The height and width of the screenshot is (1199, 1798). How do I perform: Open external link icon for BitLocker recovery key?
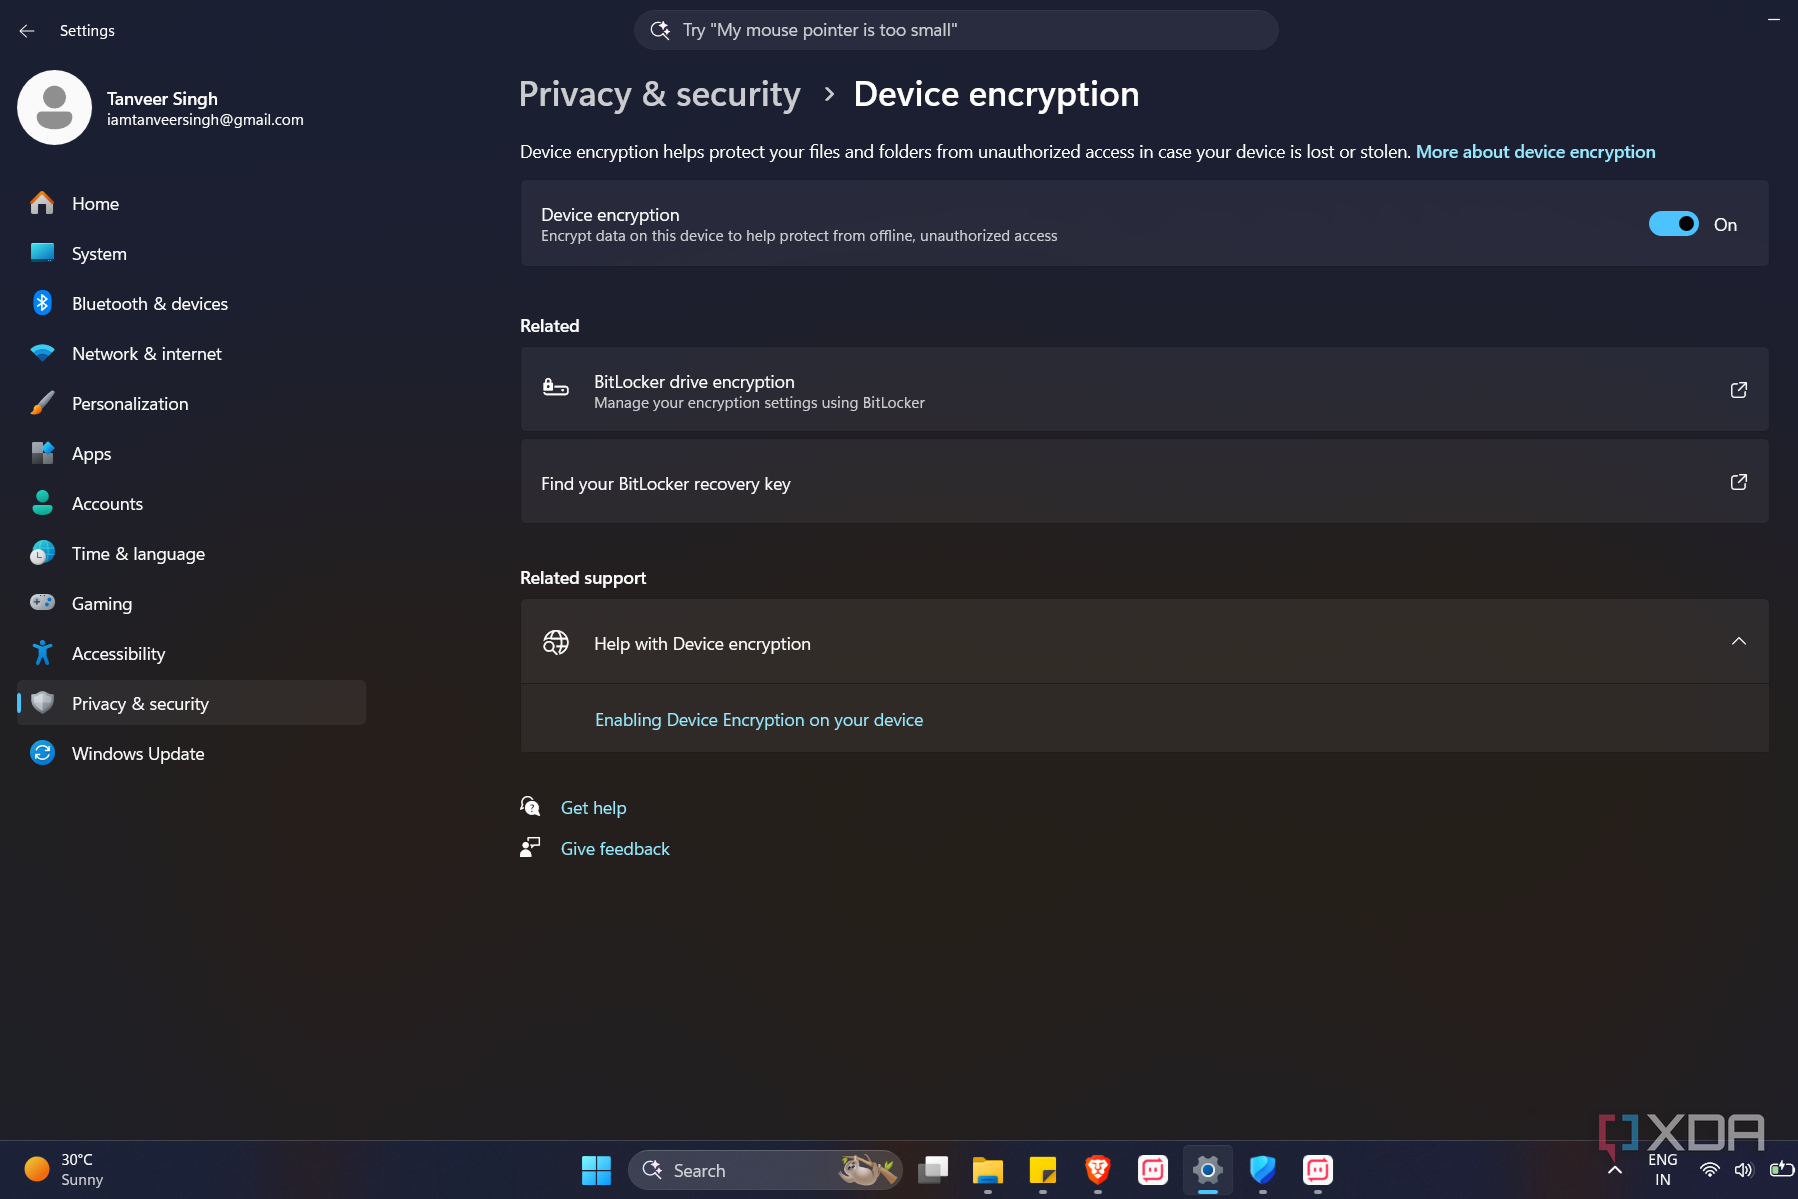click(x=1738, y=482)
